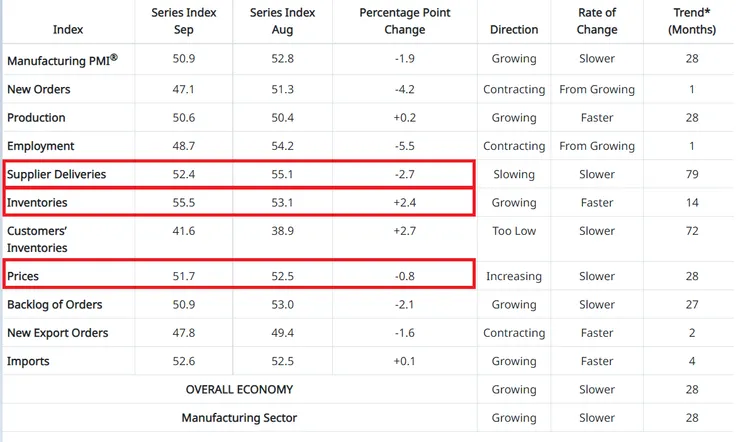
Task: Click the Imports row label
Action: coord(28,361)
